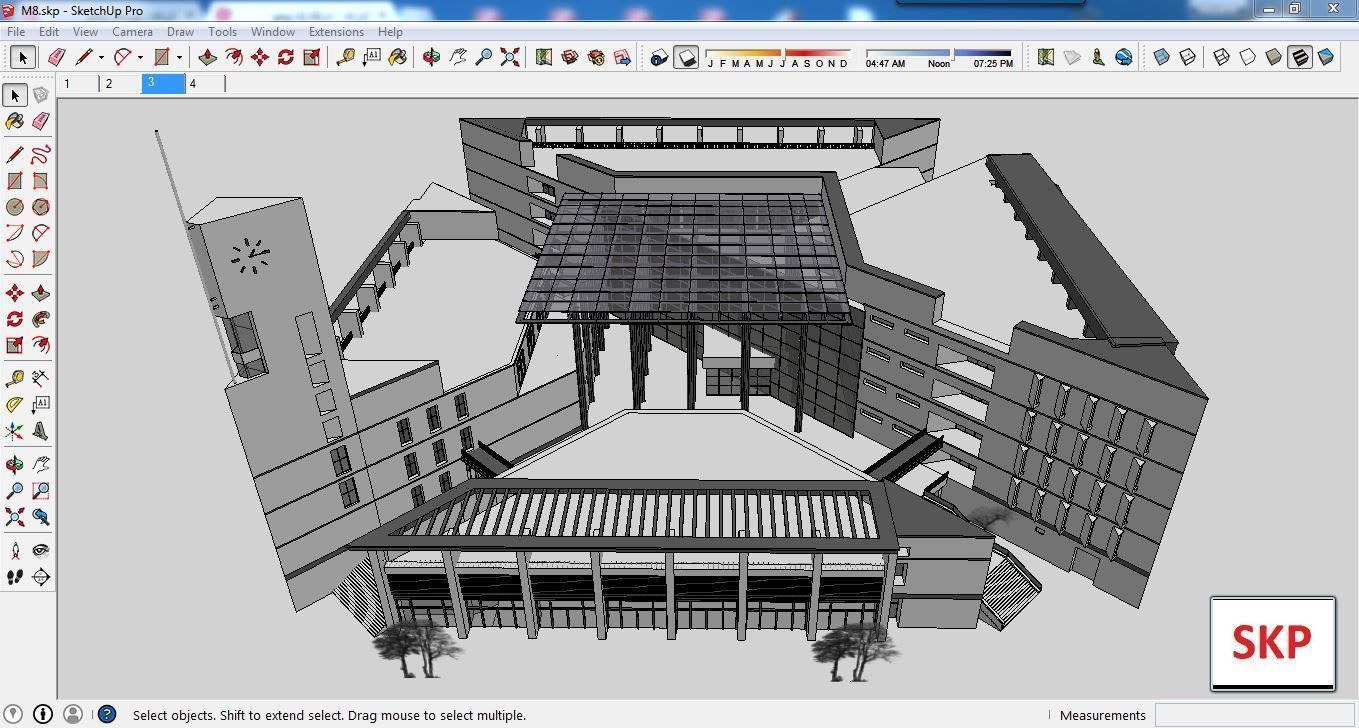Open the Camera menu
1359x728 pixels.
[x=132, y=31]
